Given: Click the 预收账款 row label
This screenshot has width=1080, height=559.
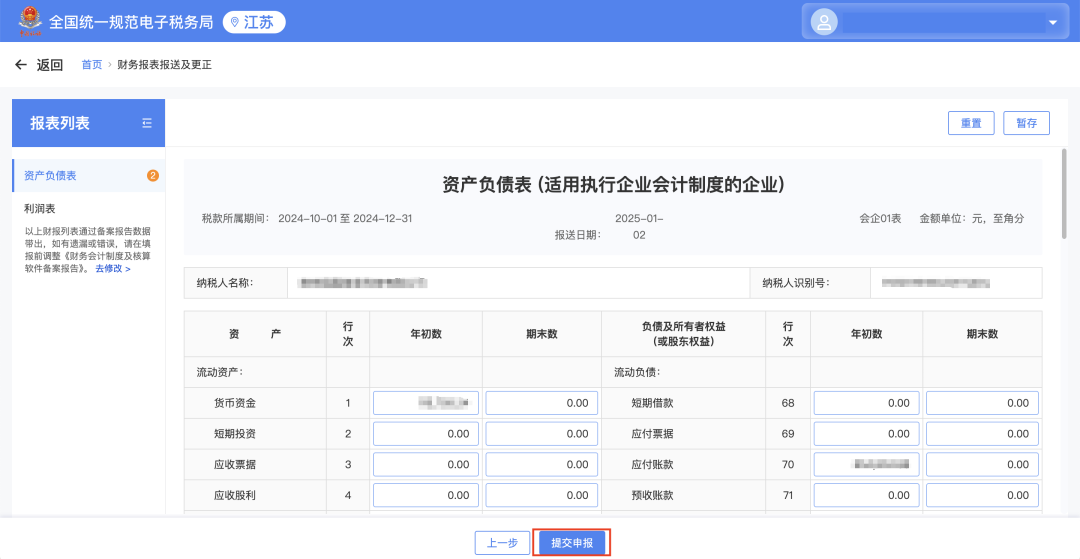Looking at the screenshot, I should click(652, 495).
